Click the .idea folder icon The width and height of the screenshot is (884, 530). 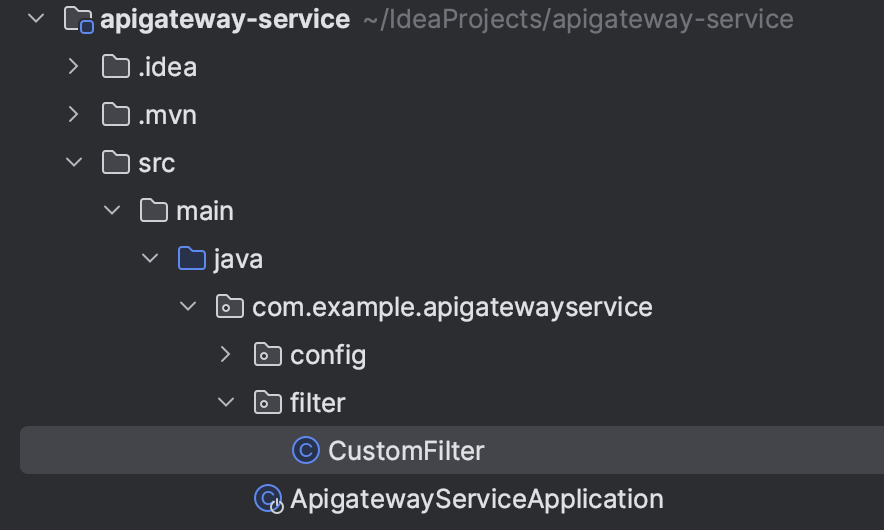pyautogui.click(x=116, y=67)
